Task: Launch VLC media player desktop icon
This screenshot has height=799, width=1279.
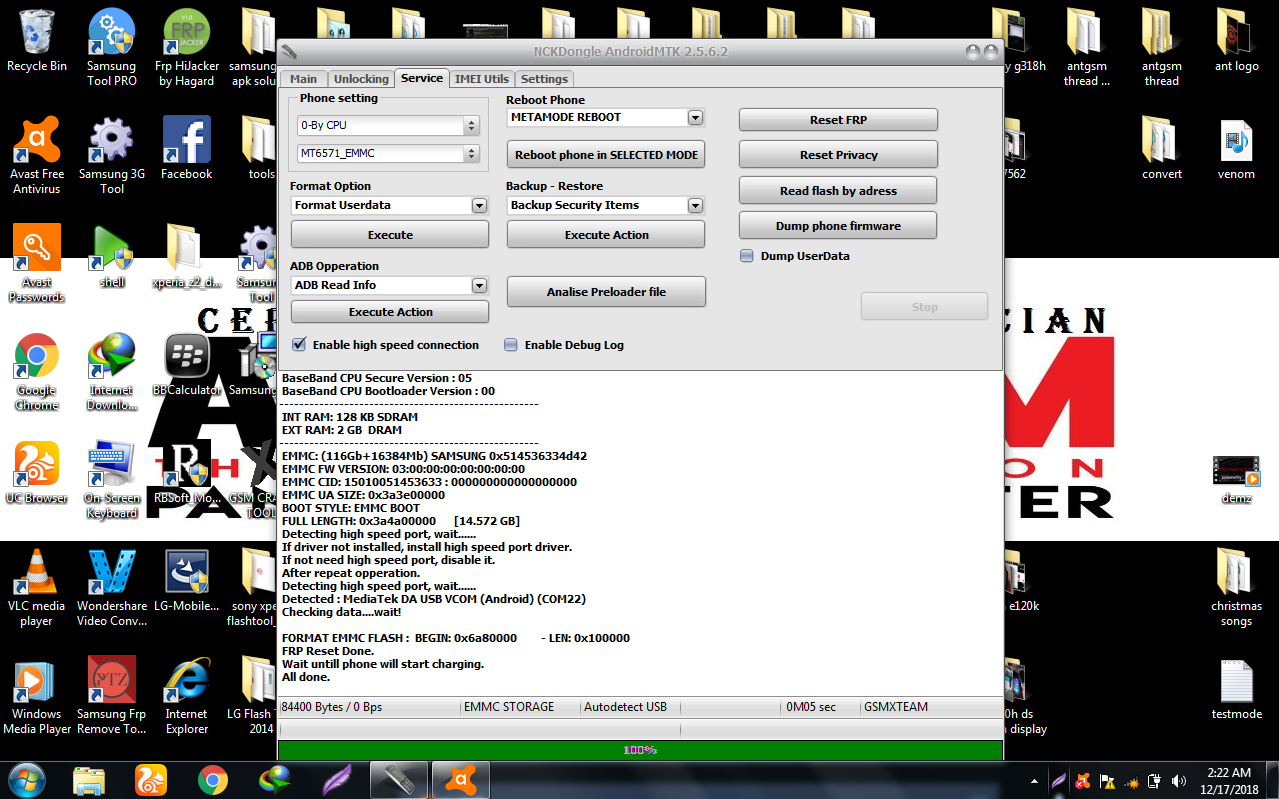Action: point(37,588)
